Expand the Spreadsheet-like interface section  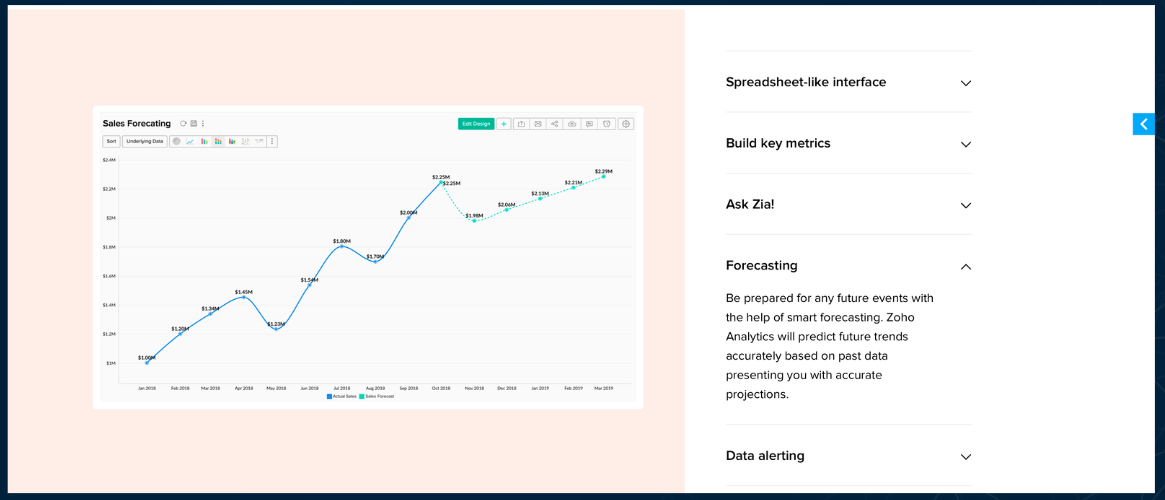965,83
